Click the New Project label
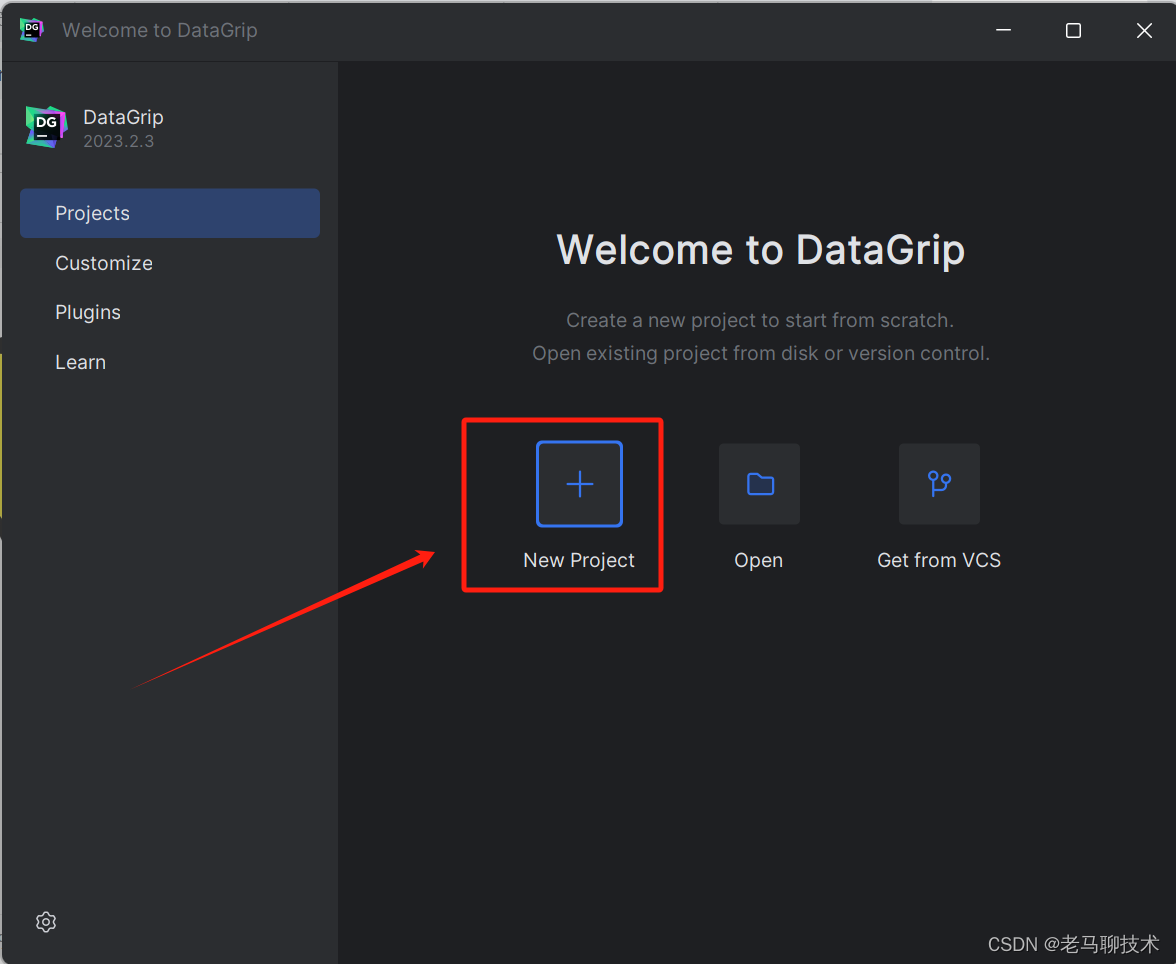The image size is (1176, 964). tap(579, 560)
